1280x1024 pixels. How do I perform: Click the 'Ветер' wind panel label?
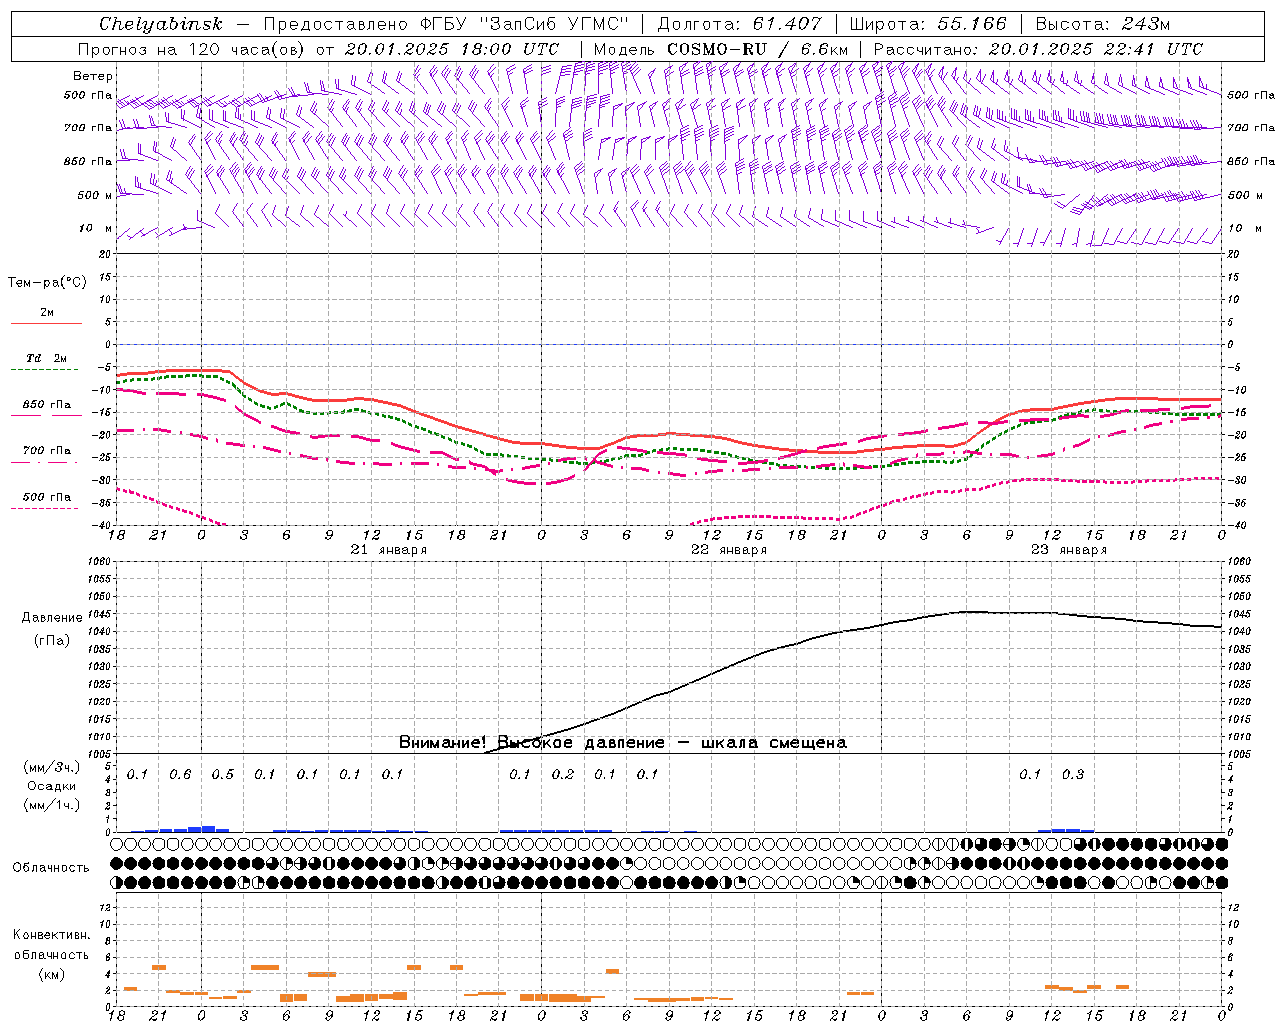point(93,76)
